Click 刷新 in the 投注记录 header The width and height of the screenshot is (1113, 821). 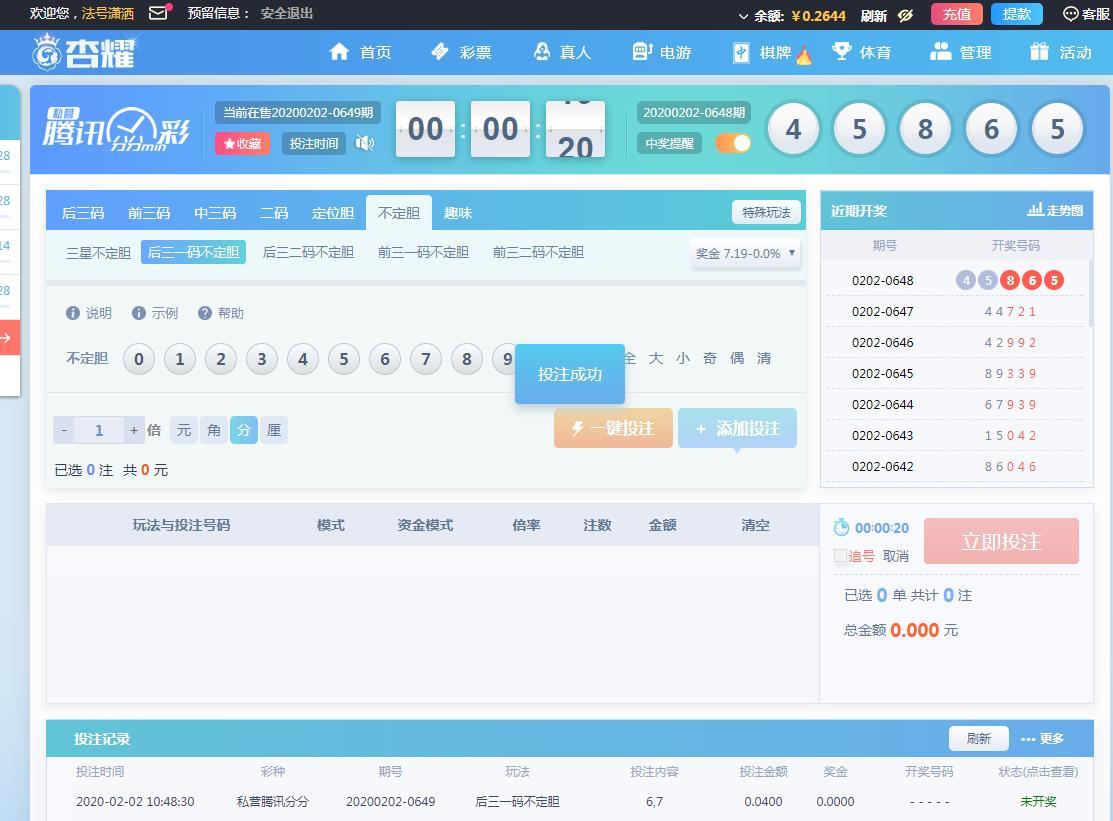(x=979, y=739)
